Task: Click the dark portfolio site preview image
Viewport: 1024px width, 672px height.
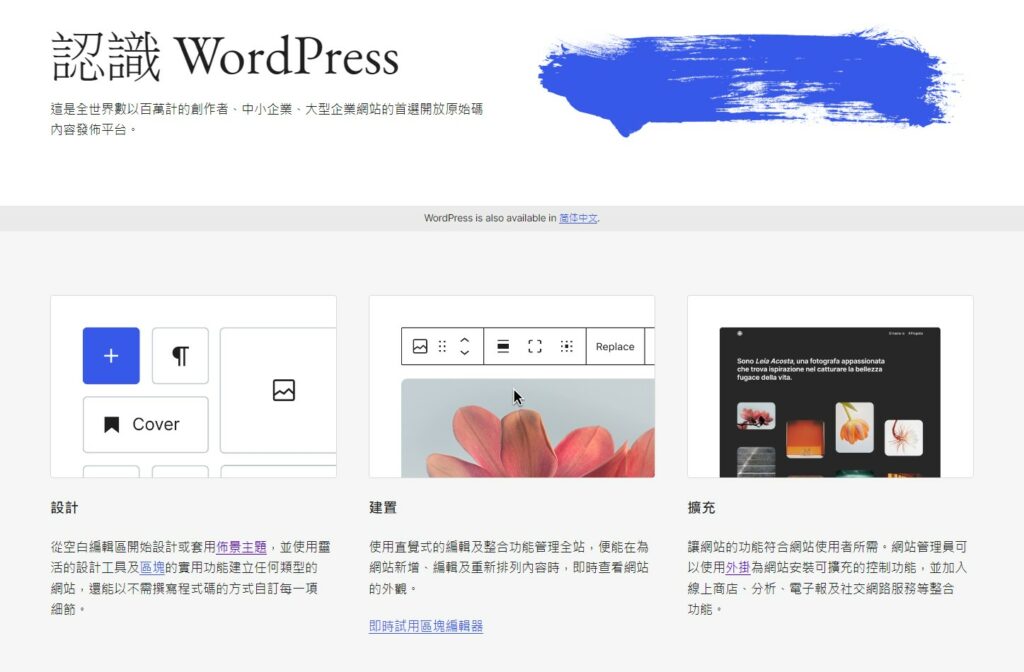Action: [x=830, y=402]
